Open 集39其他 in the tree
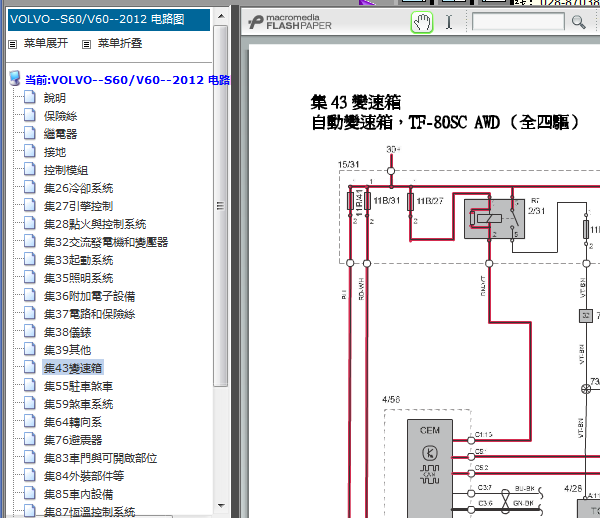The height and width of the screenshot is (518, 600). [x=67, y=350]
